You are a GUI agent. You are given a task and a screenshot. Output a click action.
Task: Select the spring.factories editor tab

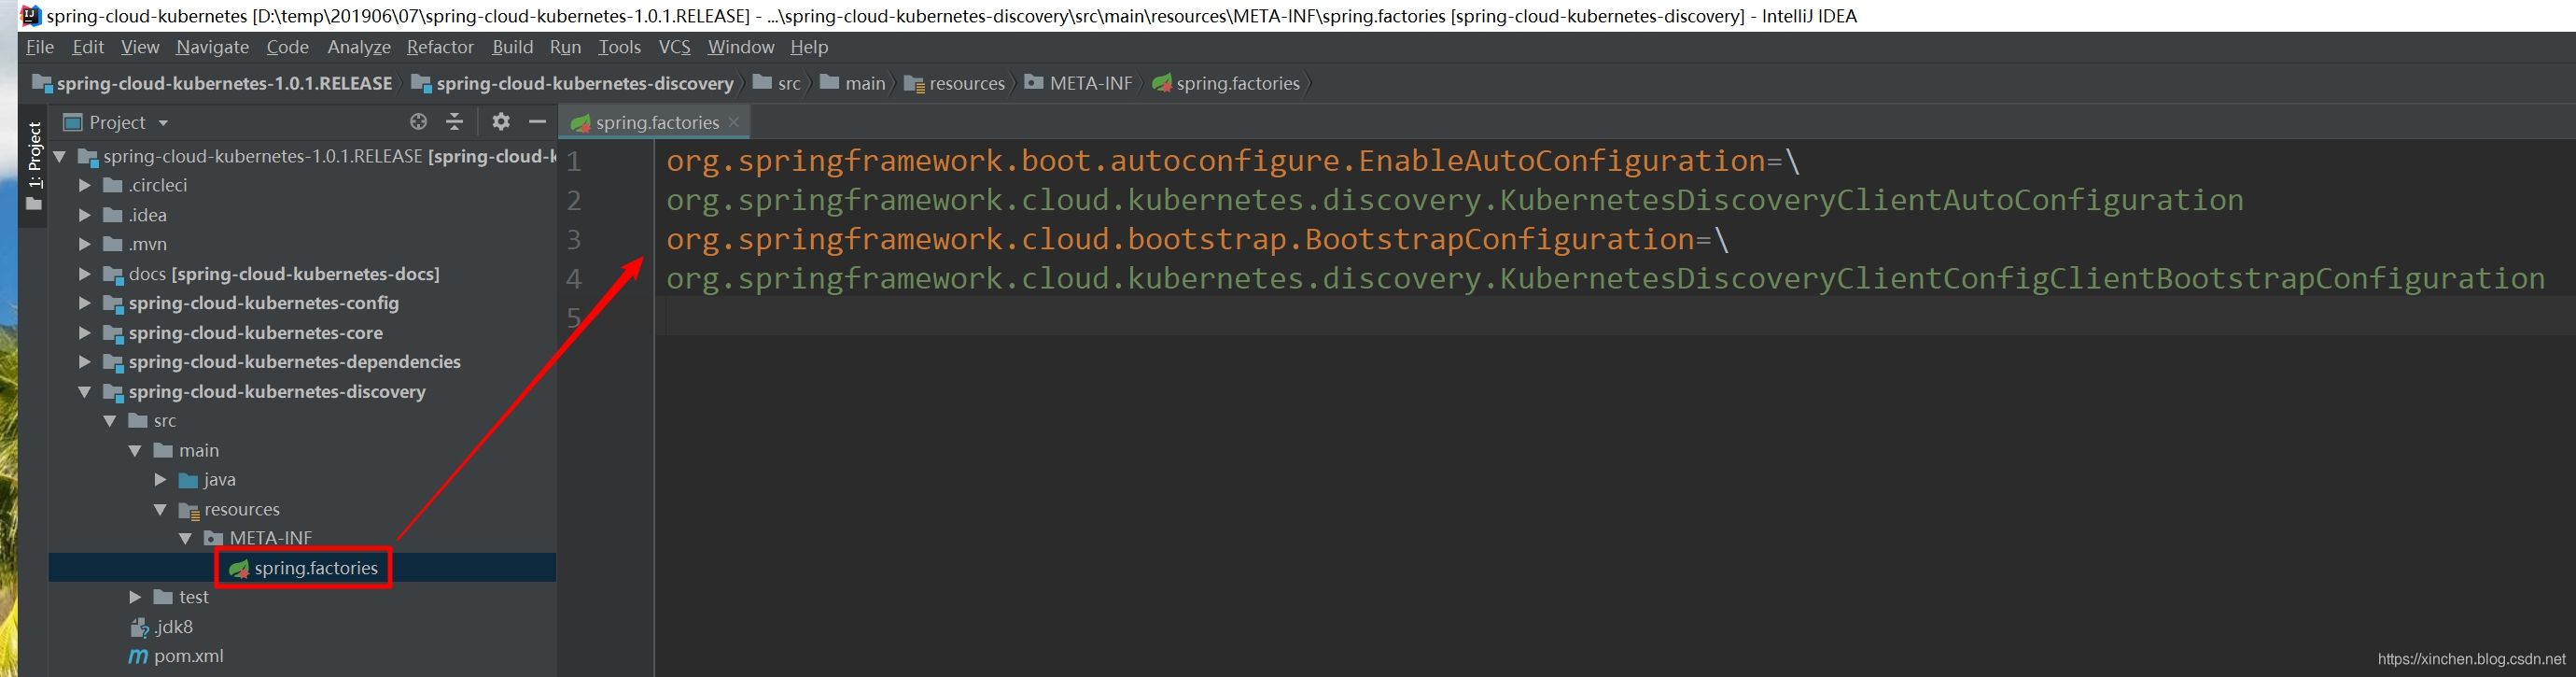pos(646,122)
